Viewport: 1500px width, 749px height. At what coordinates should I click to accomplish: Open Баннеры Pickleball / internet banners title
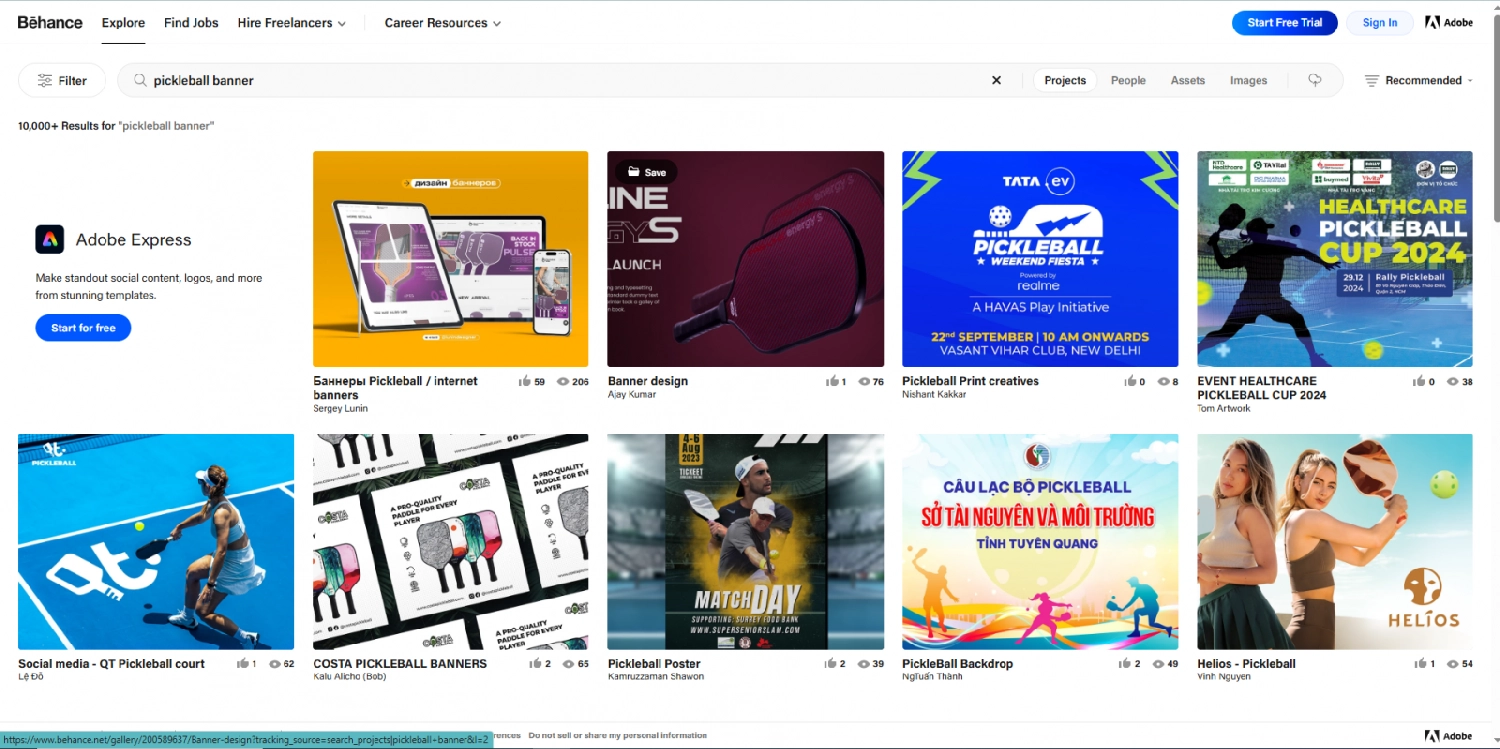395,388
